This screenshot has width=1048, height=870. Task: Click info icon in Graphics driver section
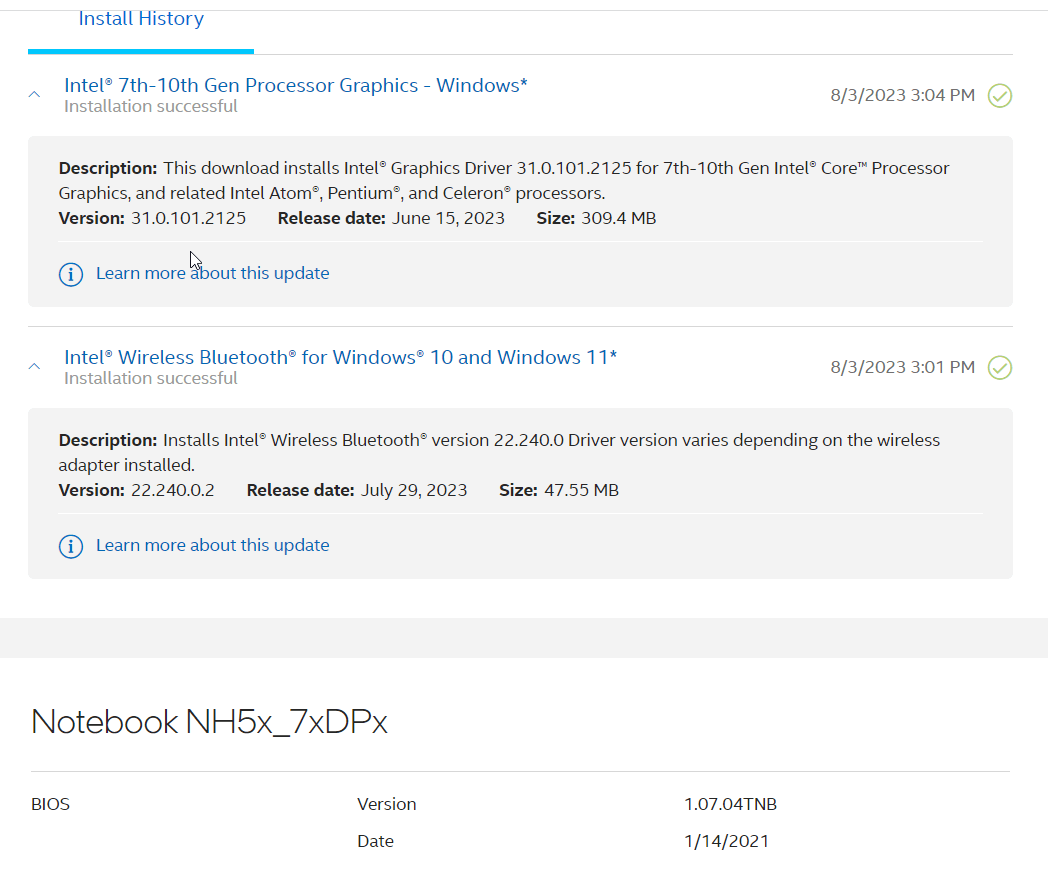[x=71, y=275]
